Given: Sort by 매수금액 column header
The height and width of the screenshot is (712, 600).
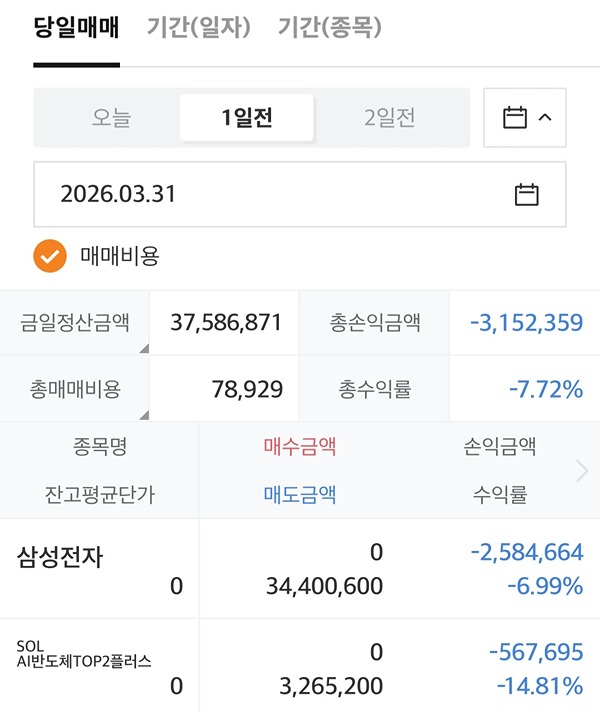Looking at the screenshot, I should tap(300, 447).
